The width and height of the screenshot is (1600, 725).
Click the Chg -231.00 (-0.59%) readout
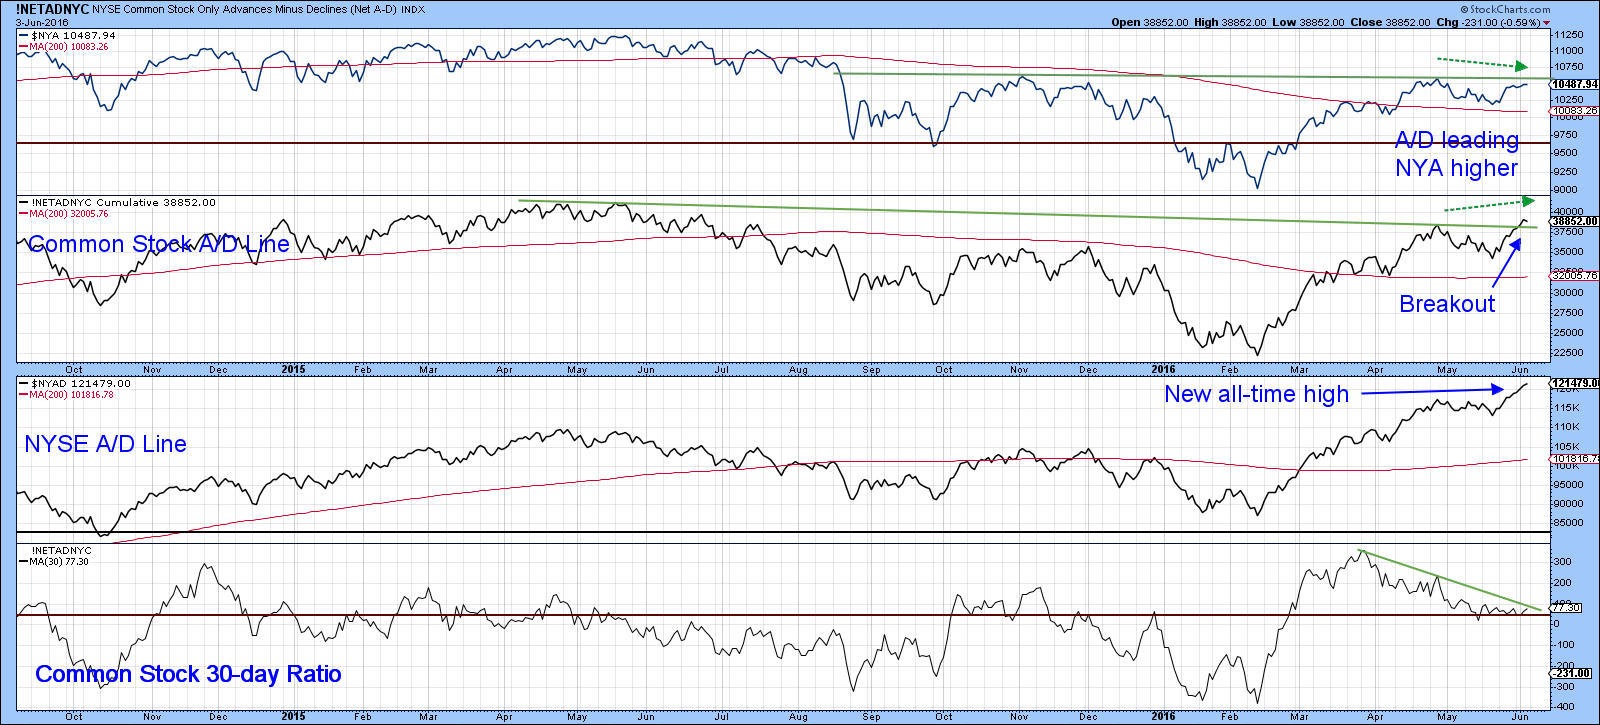[1493, 22]
